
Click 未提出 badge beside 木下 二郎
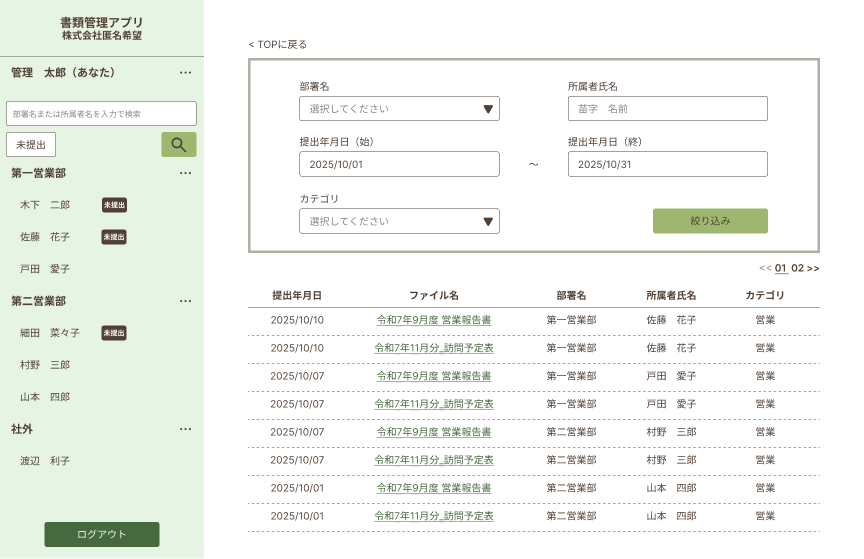[x=114, y=205]
